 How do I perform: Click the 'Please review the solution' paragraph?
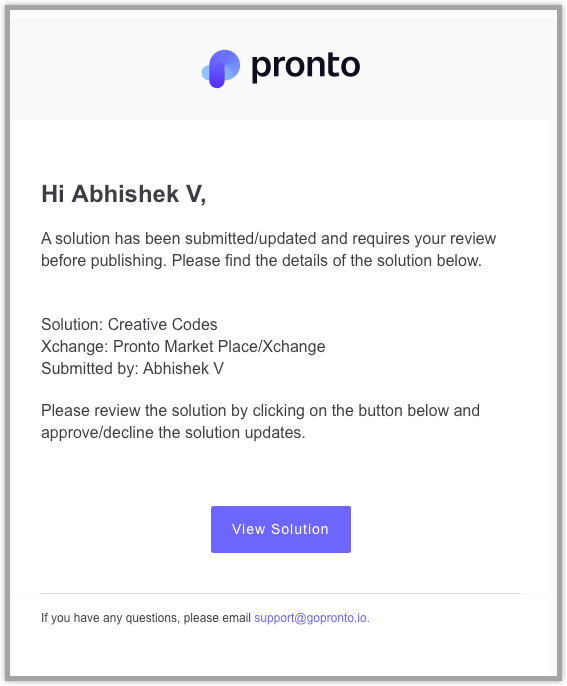(260, 421)
